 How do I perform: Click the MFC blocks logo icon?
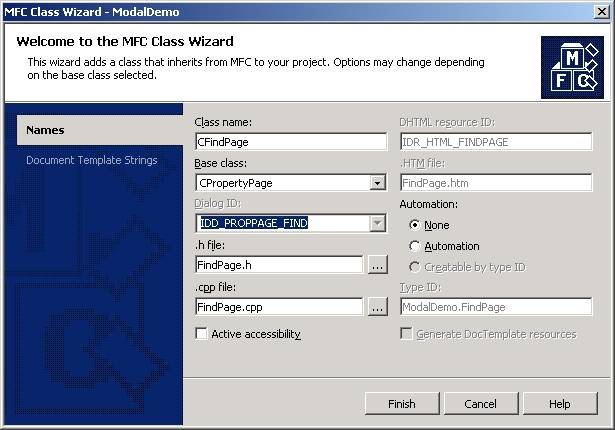[x=572, y=67]
